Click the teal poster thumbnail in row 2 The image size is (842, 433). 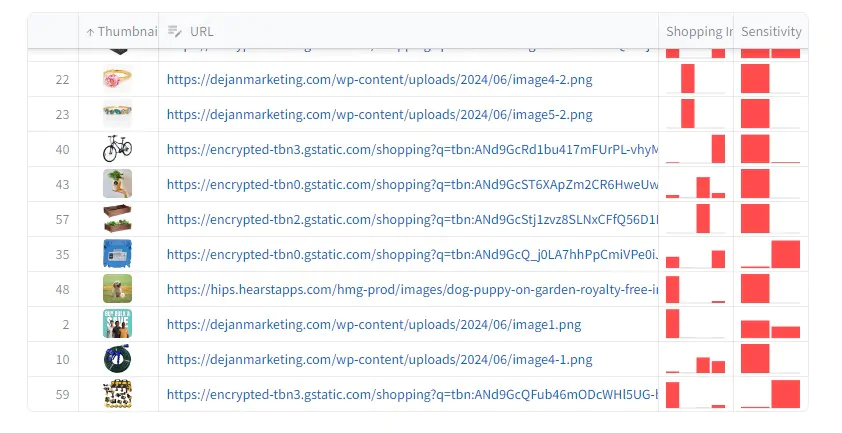click(x=117, y=324)
